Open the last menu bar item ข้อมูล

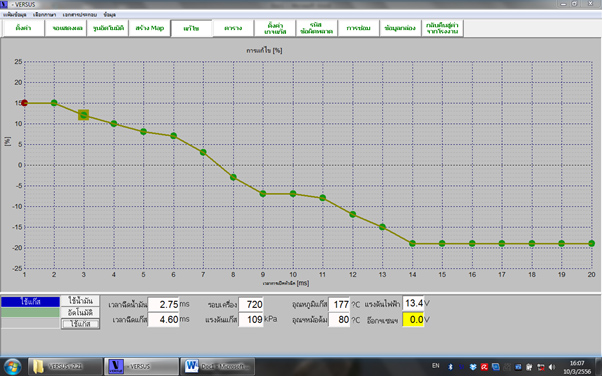tap(110, 15)
